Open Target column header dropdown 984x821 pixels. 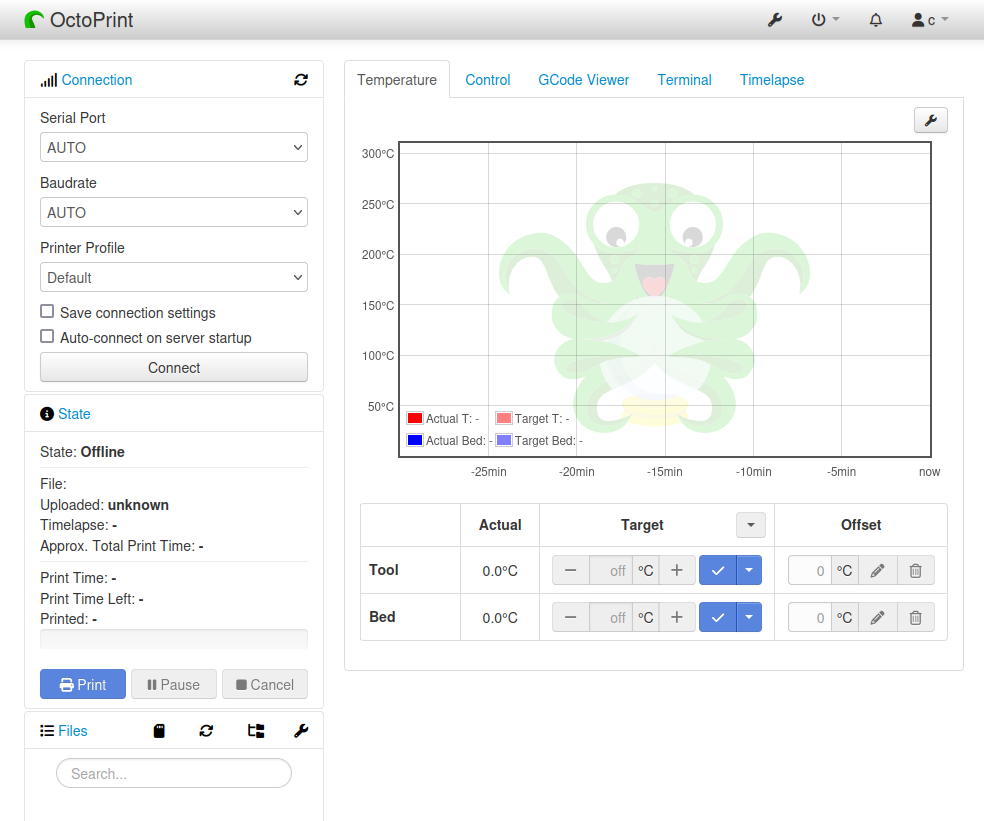(x=751, y=525)
